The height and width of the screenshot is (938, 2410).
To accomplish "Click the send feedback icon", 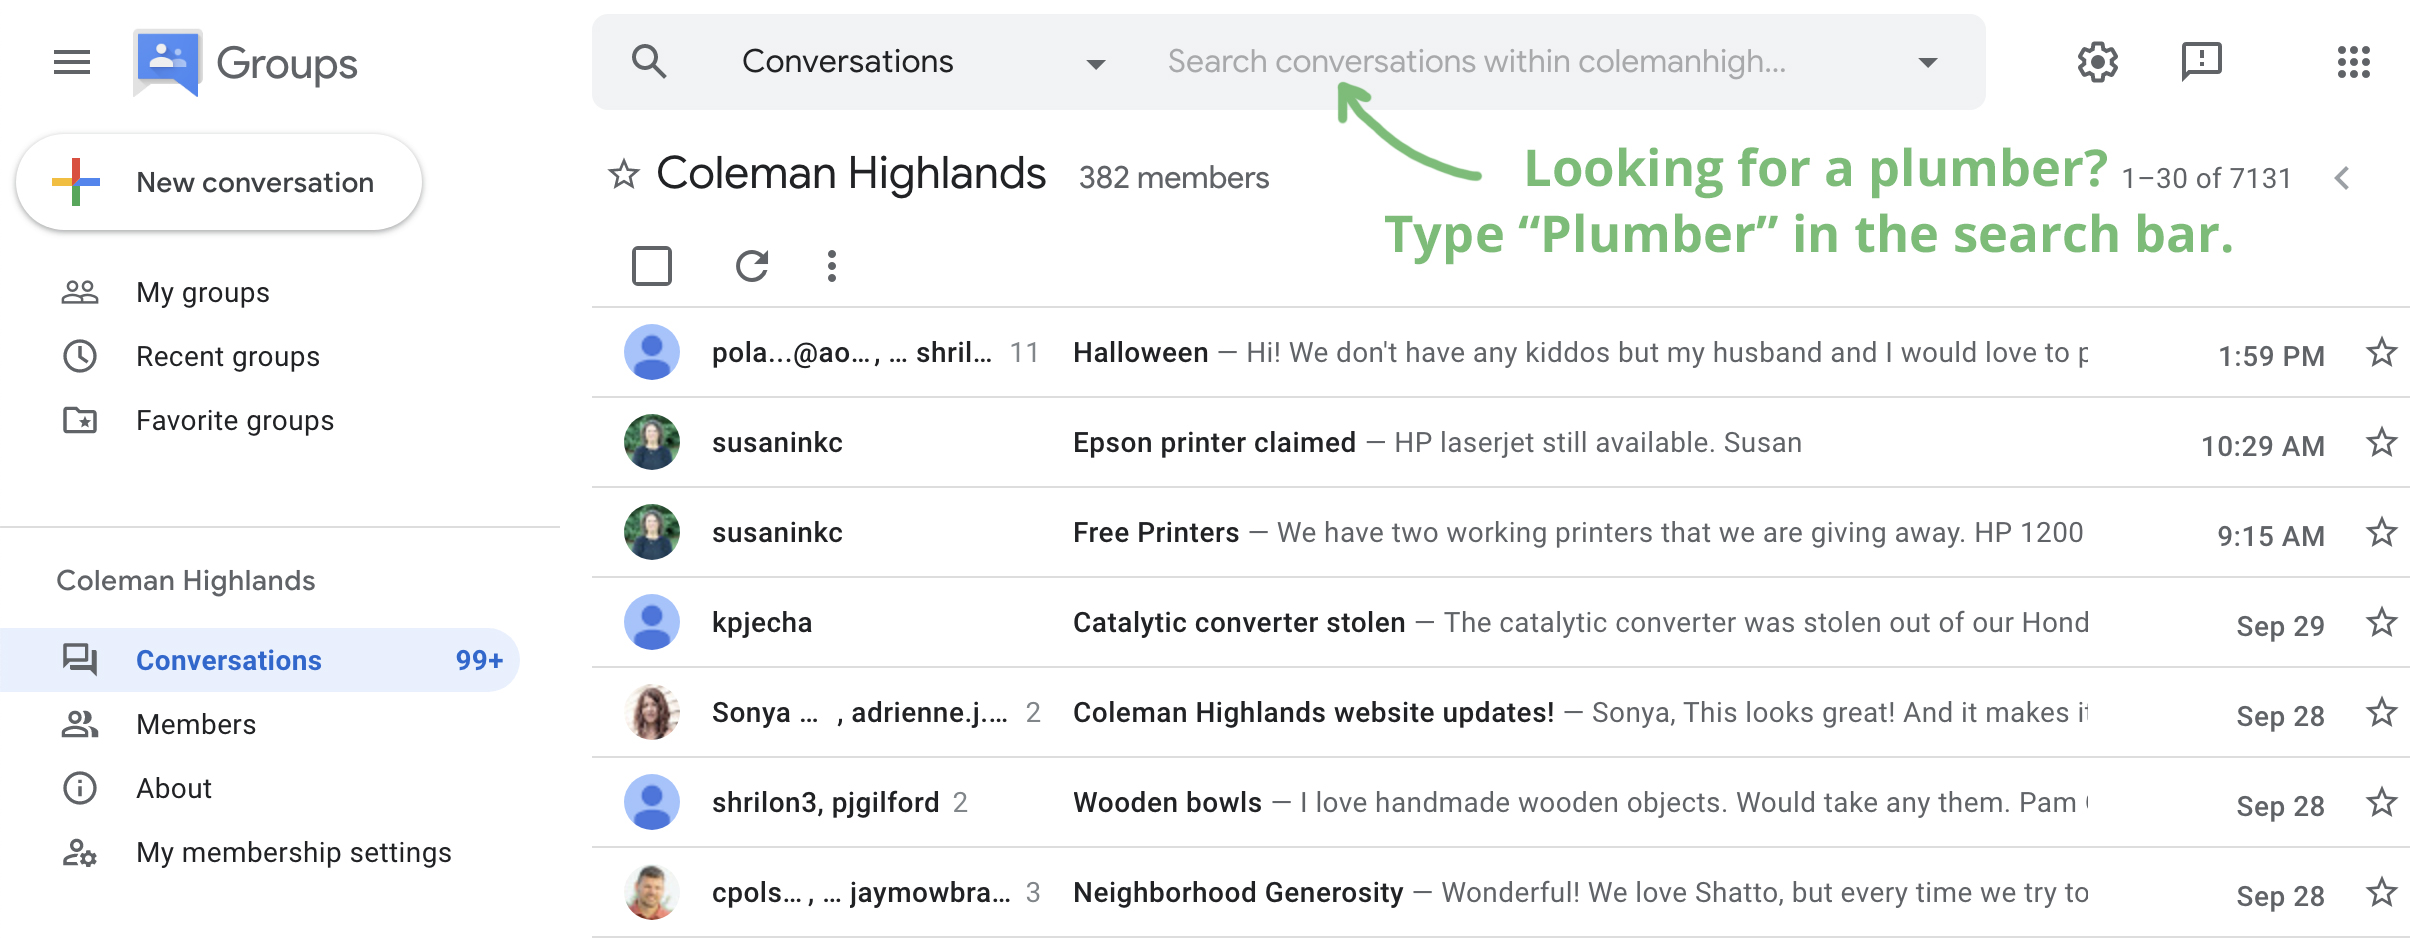I will click(x=2201, y=62).
